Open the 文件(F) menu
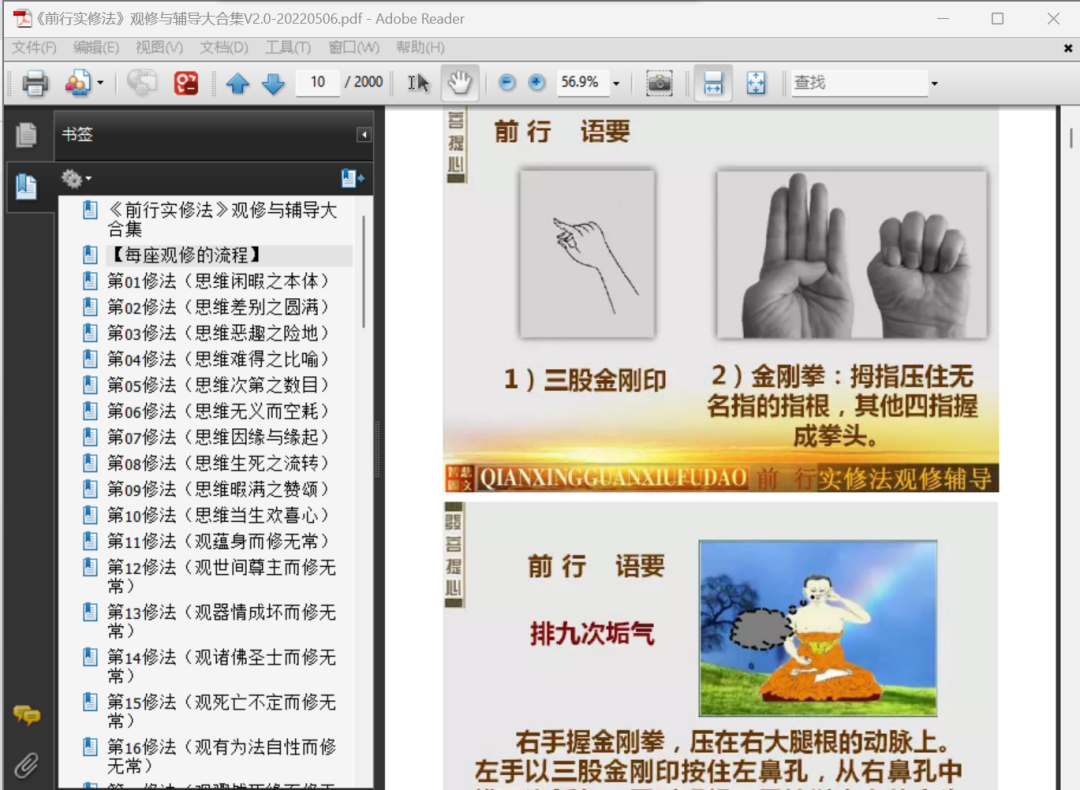1080x790 pixels. click(x=34, y=48)
